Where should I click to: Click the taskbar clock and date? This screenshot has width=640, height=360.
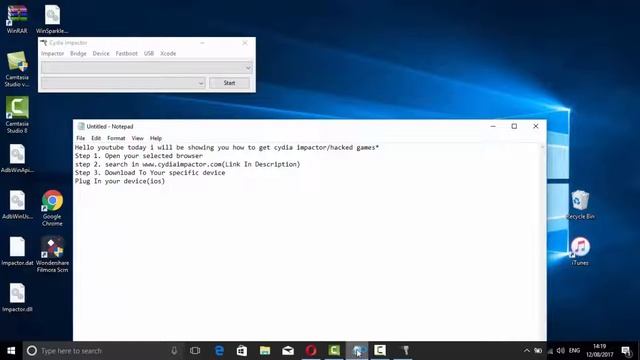pyautogui.click(x=599, y=351)
